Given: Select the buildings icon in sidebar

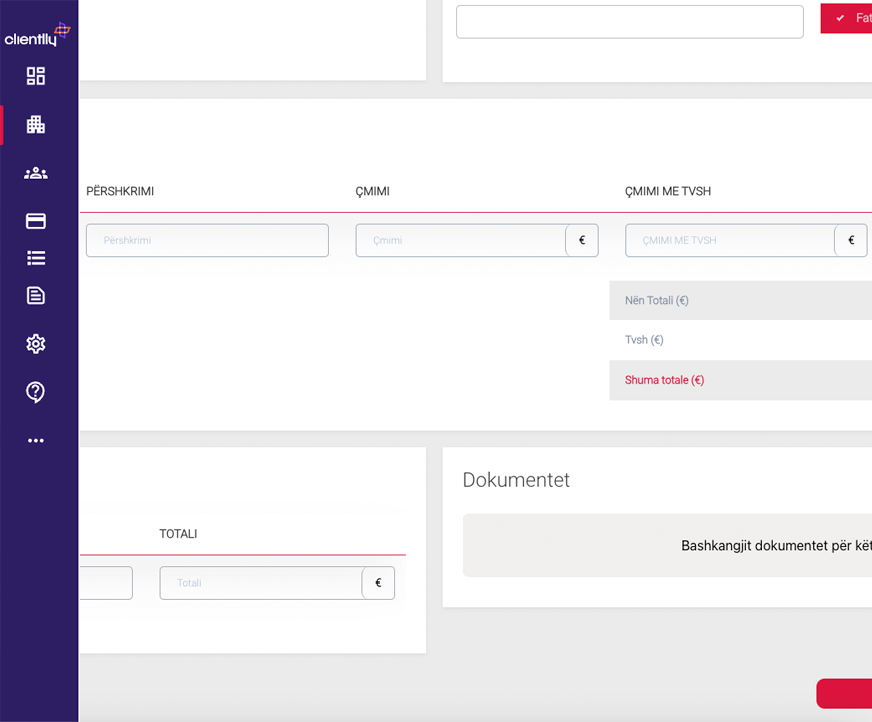Looking at the screenshot, I should (36, 125).
